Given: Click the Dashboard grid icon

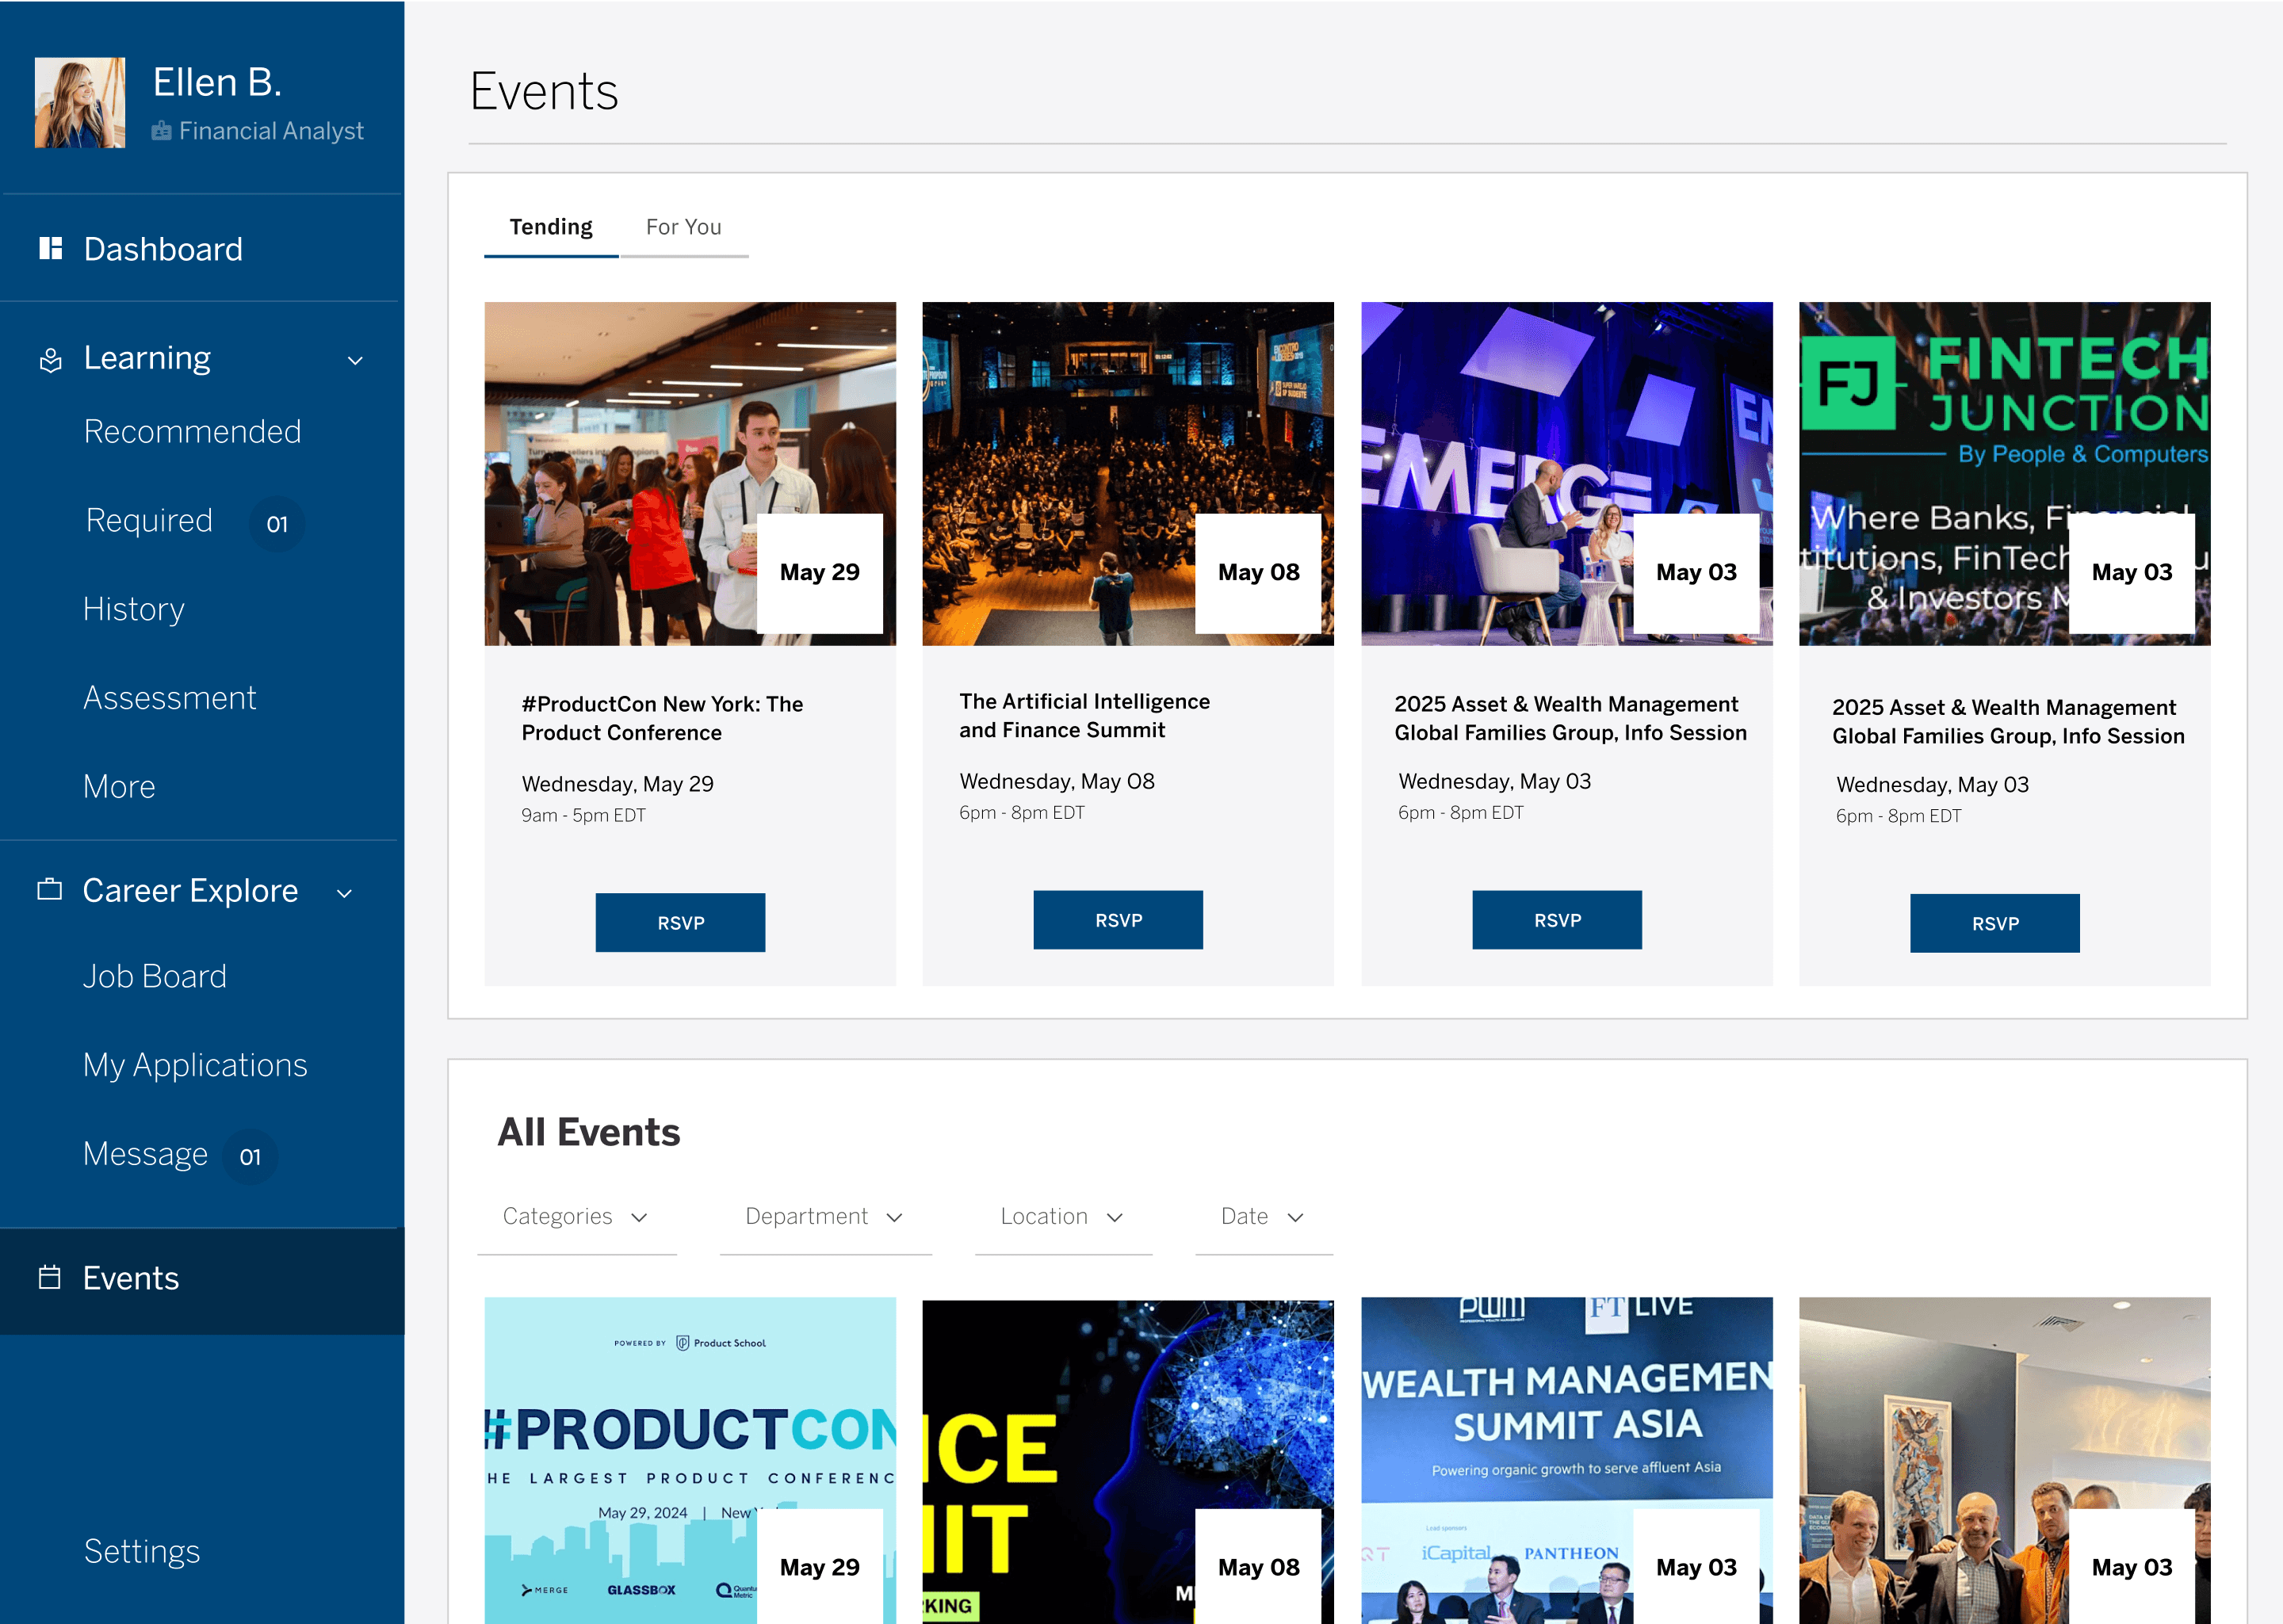Looking at the screenshot, I should pos(50,248).
